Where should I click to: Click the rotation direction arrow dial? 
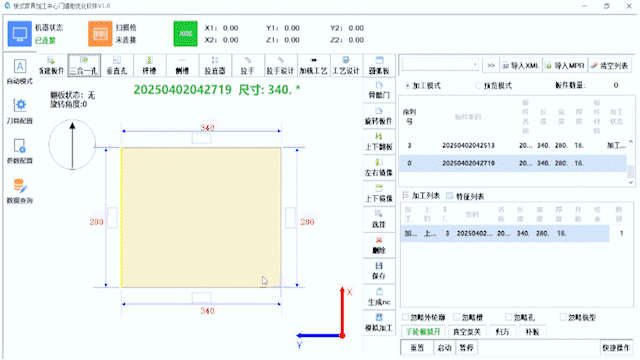click(72, 144)
